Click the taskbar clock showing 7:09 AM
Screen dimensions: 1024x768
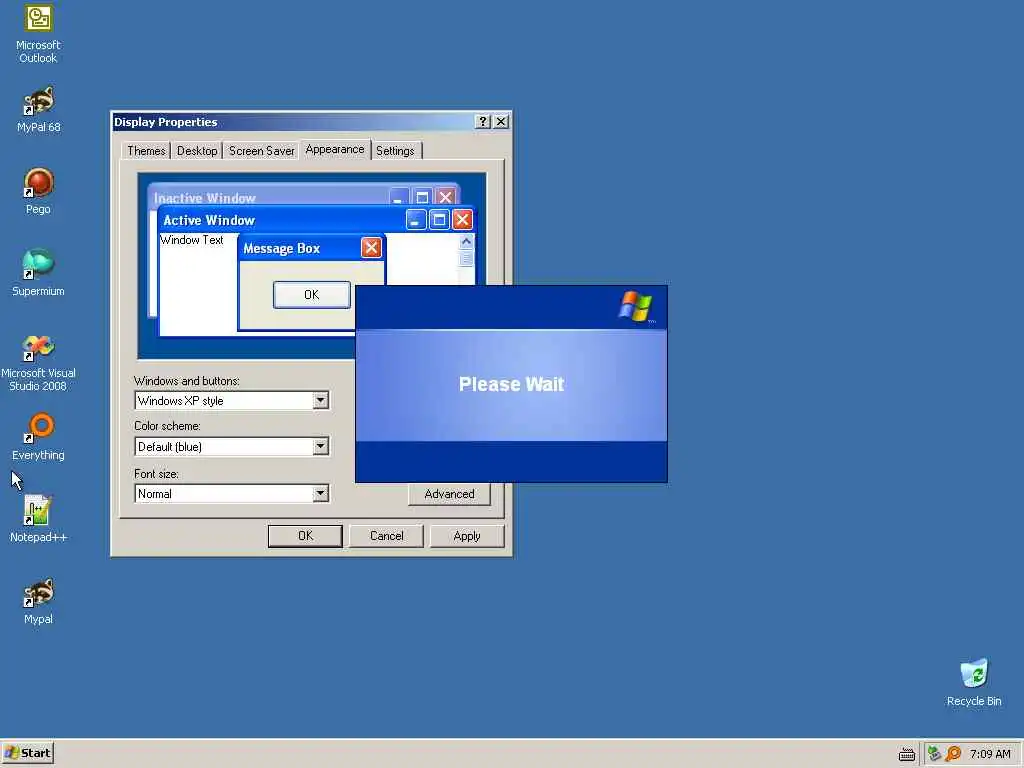pos(990,754)
